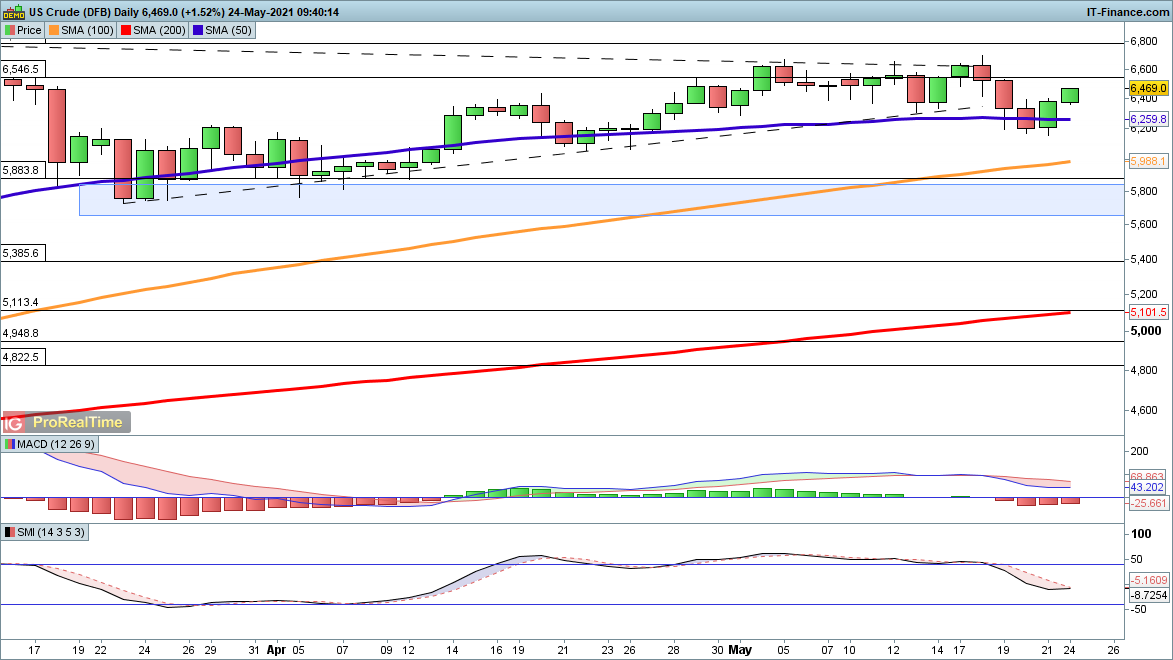Click the DEMO chart icon in title bar
Image resolution: width=1173 pixels, height=660 pixels.
13,11
